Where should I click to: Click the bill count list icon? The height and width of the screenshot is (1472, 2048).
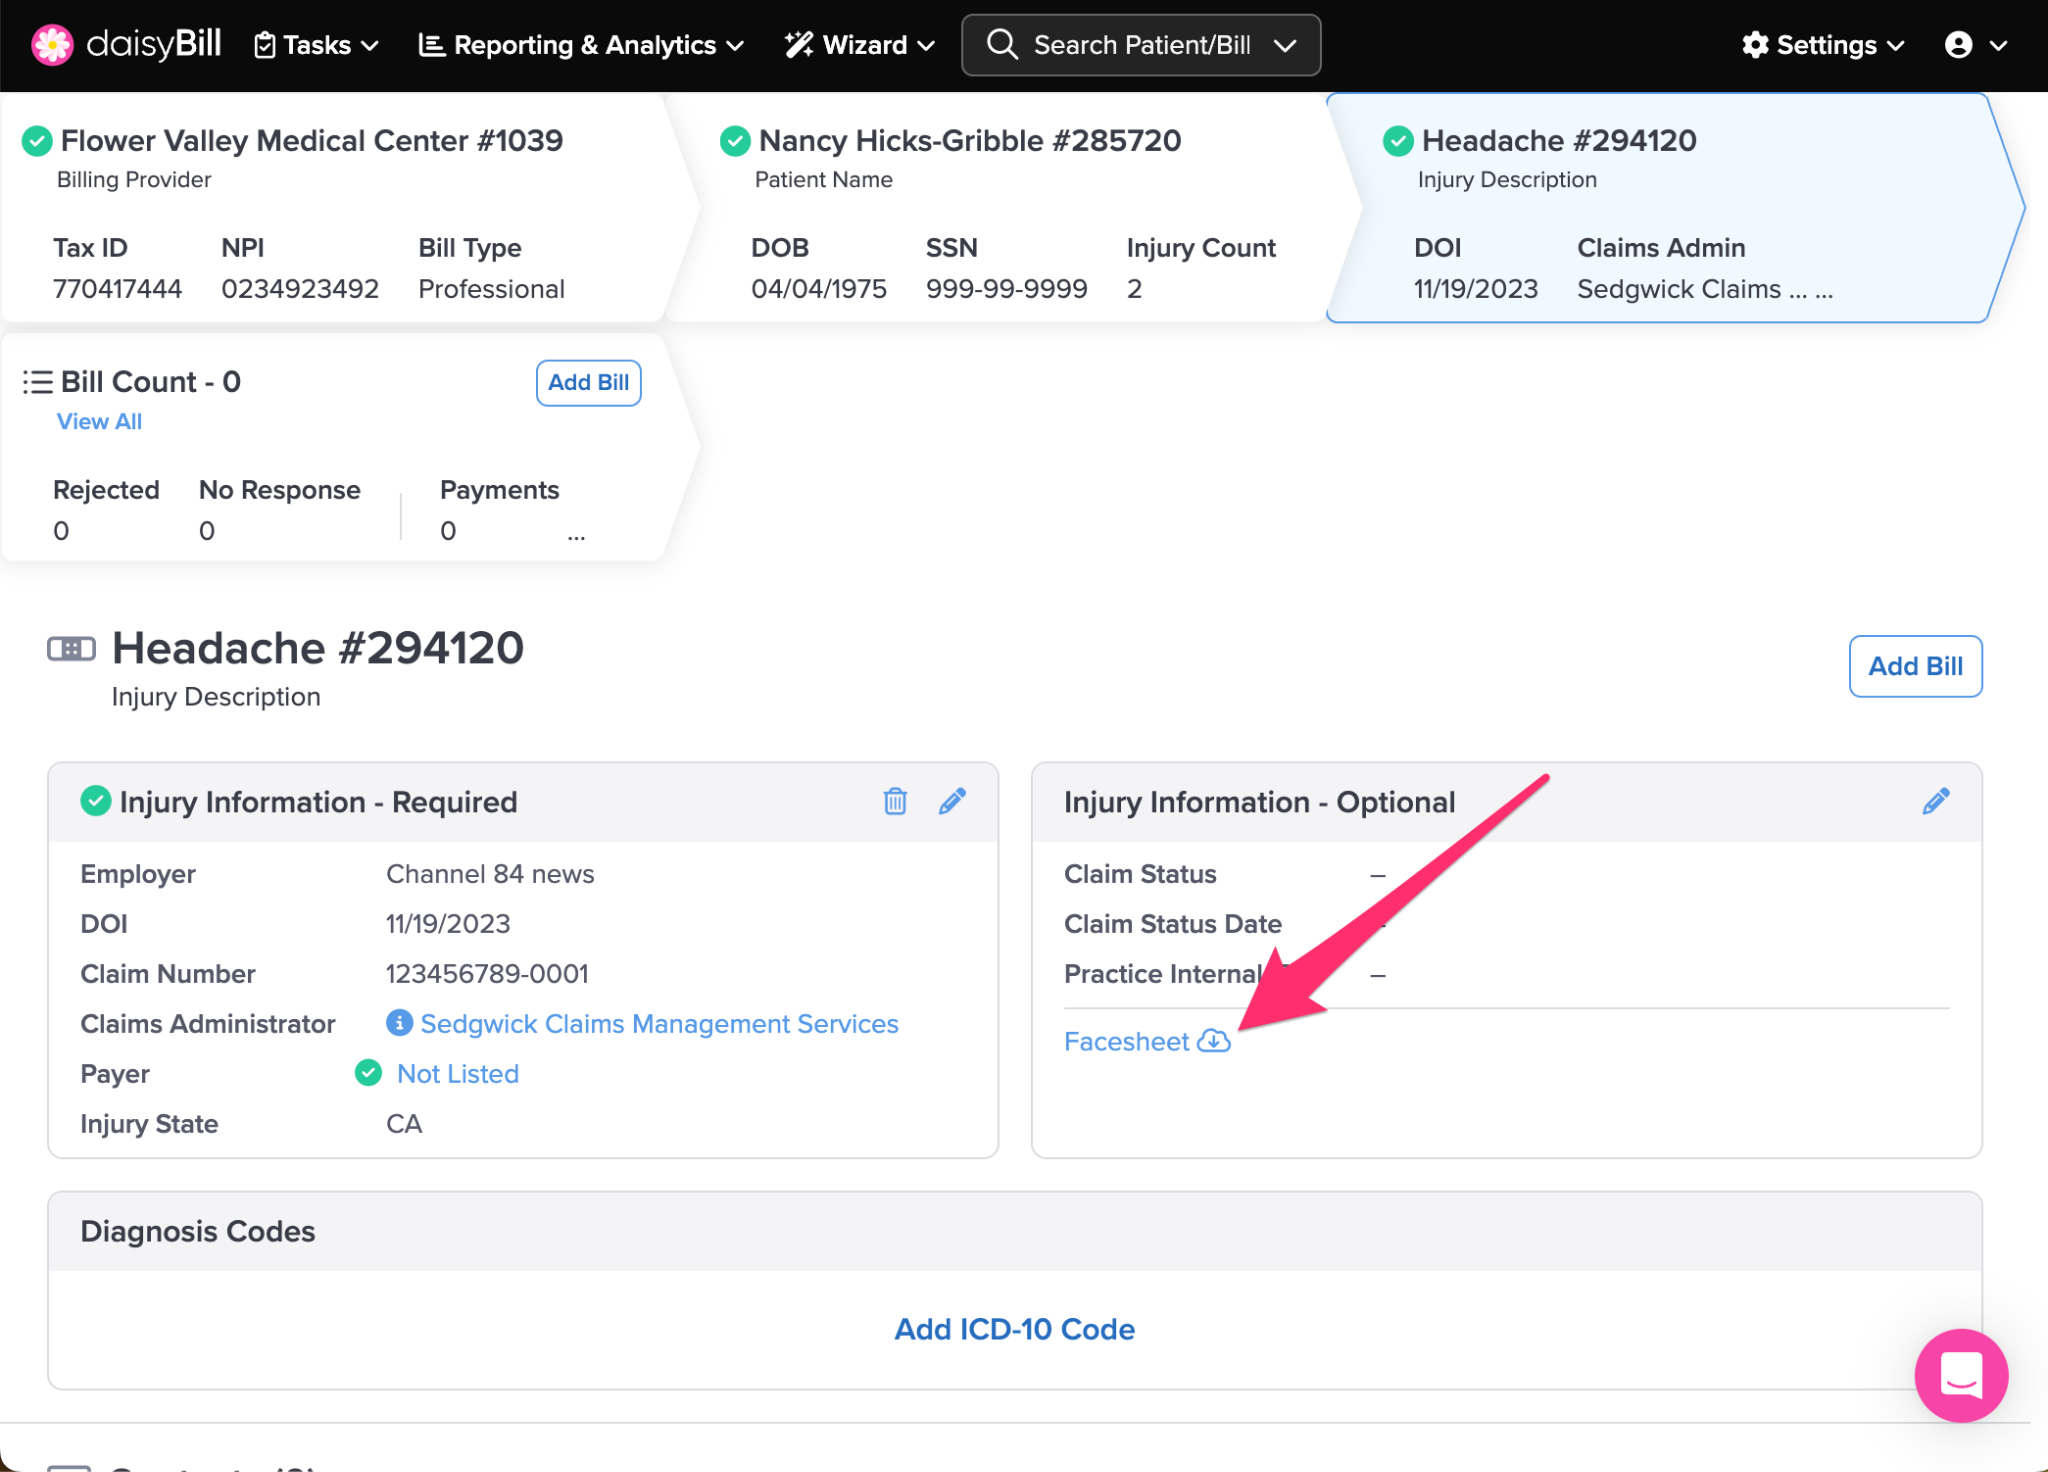pos(38,382)
